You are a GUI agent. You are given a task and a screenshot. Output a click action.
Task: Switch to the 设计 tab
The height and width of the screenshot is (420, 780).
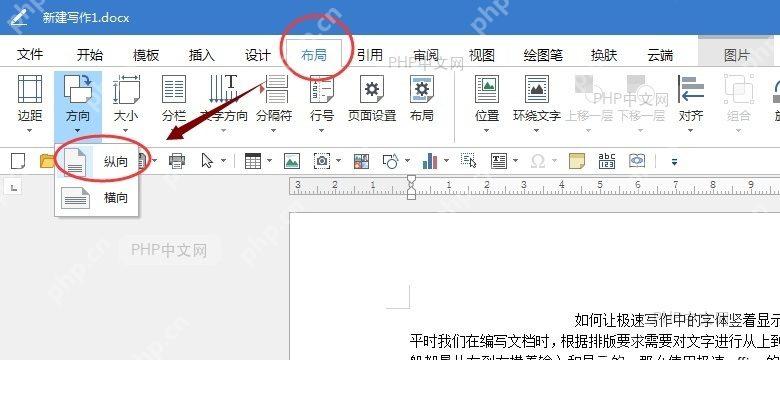(258, 54)
